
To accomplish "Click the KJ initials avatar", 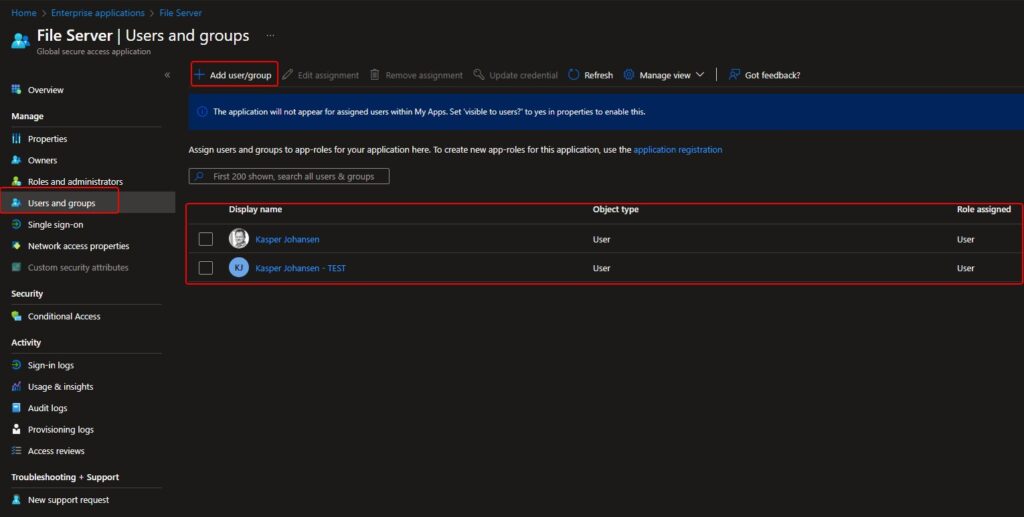I will coord(239,267).
